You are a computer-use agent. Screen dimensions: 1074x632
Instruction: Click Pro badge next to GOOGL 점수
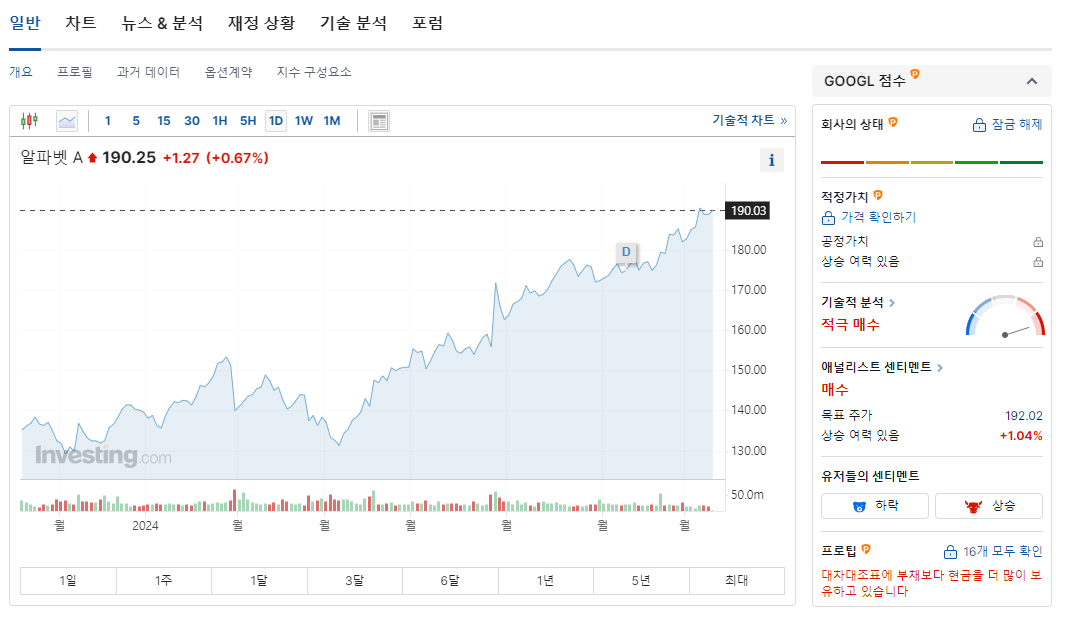(x=915, y=74)
